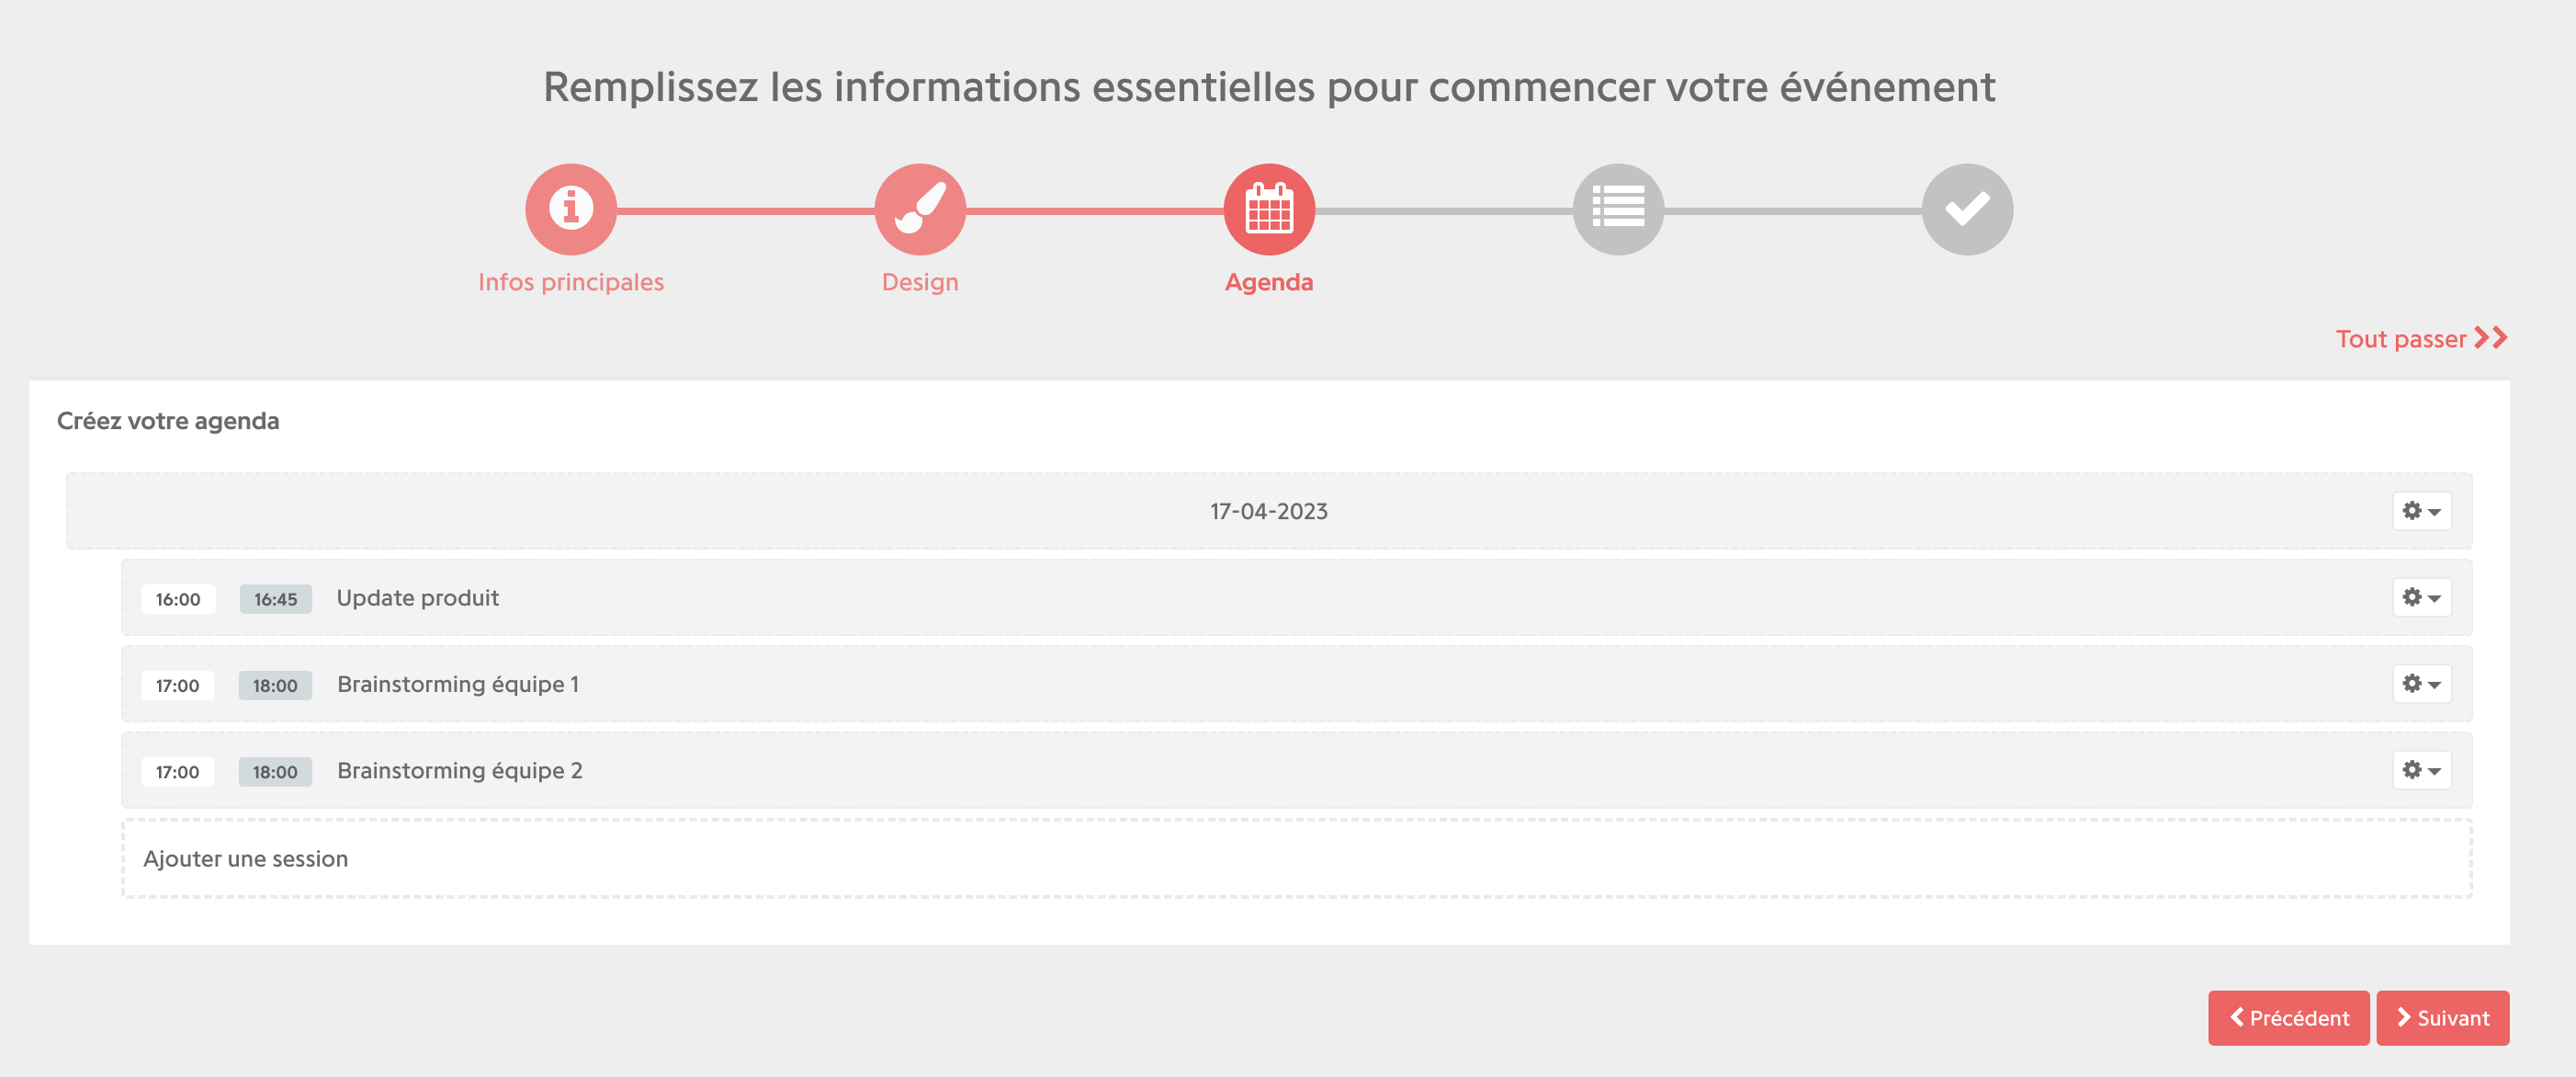Click the Ajouter une session field
This screenshot has width=2576, height=1077.
1296,858
